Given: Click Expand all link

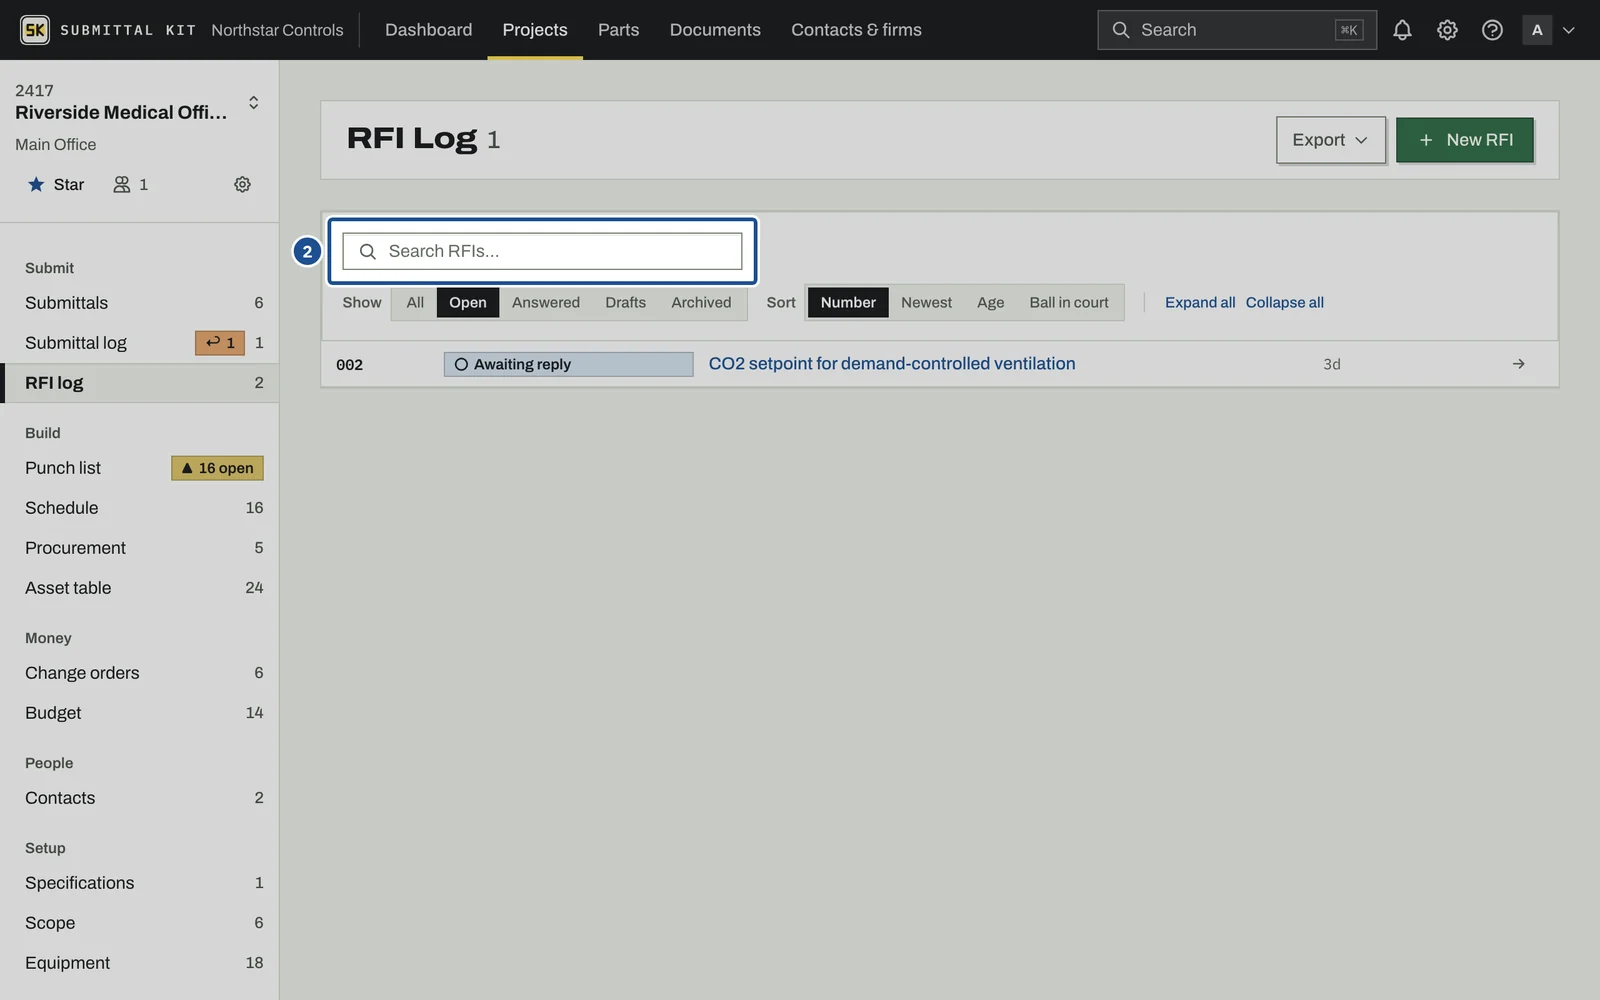Looking at the screenshot, I should click(x=1200, y=303).
